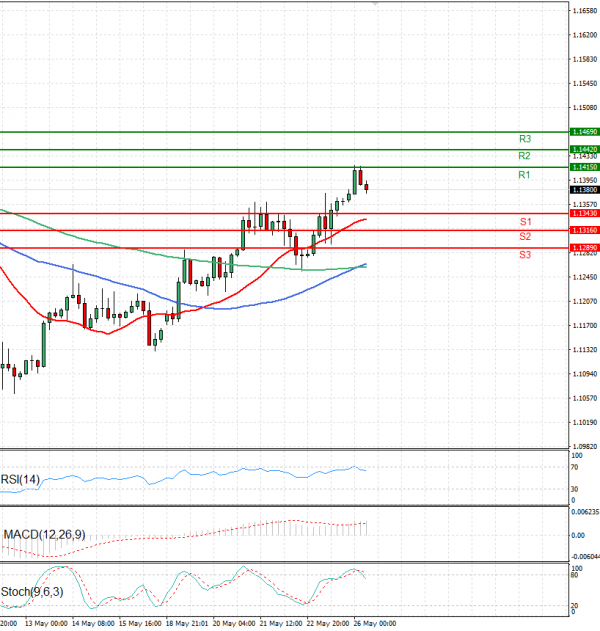
Task: Click the R3 resistance label
Action: point(525,139)
